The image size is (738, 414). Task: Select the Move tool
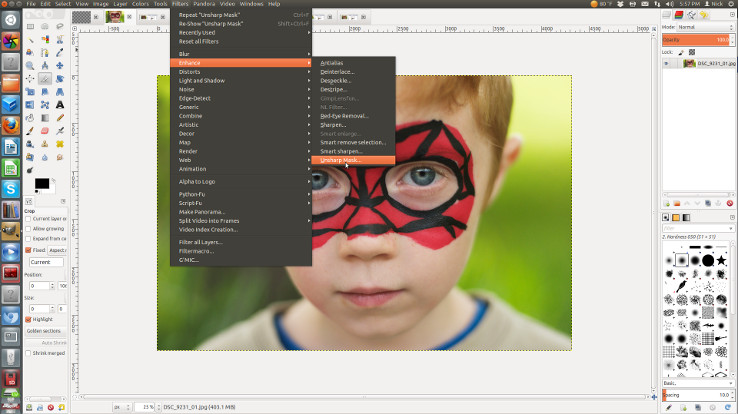(x=60, y=65)
